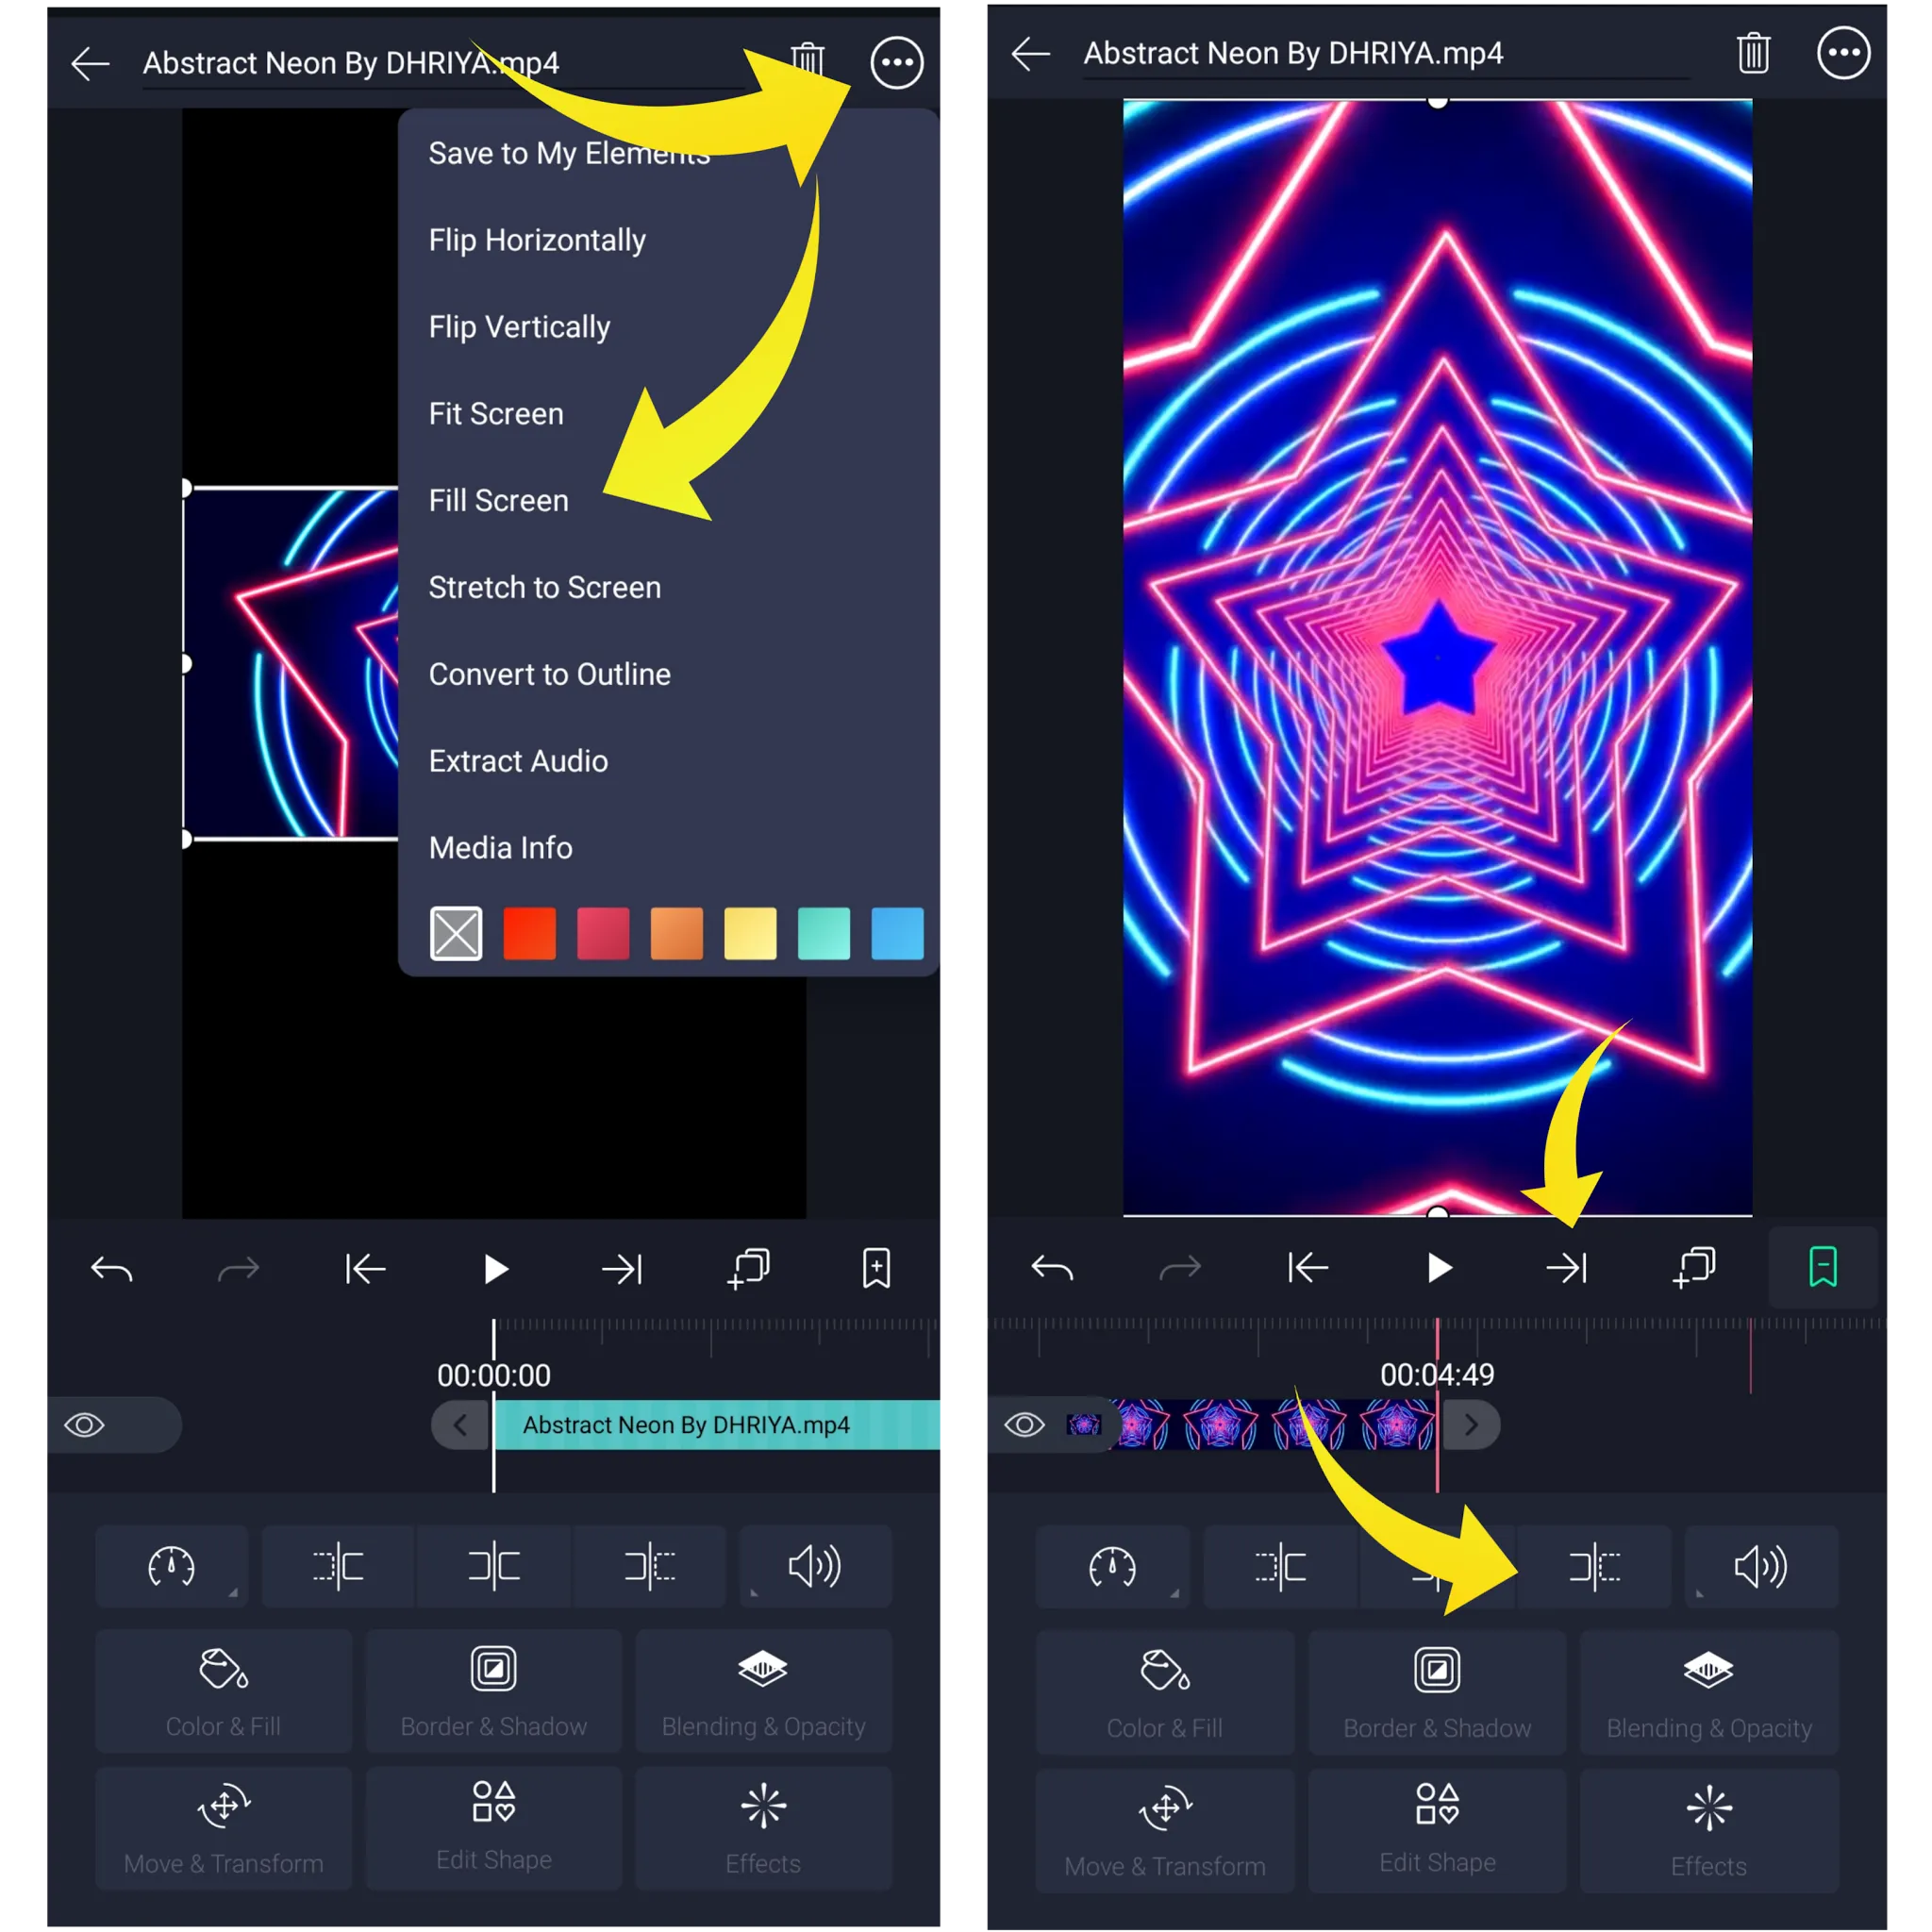Toggle eye visibility icon in right panel timeline

pos(1025,1424)
